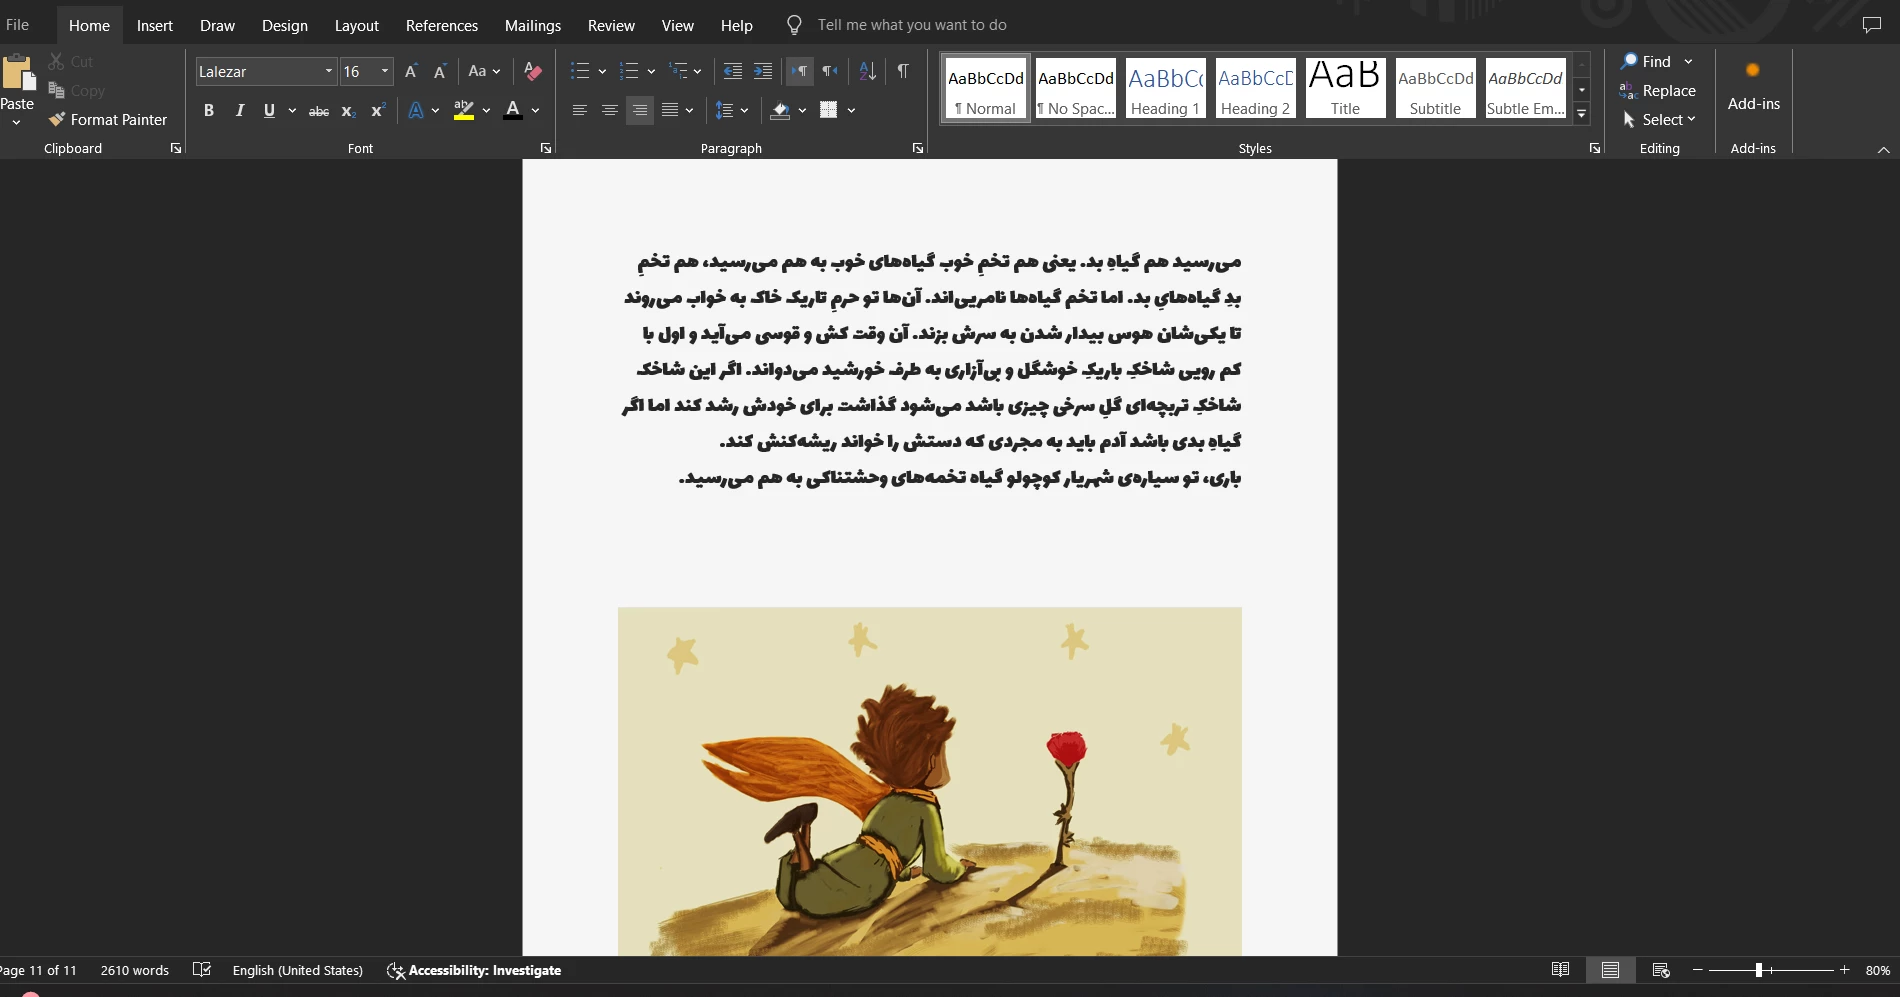Clear all formatting eraser icon
The image size is (1900, 997).
coord(533,71)
